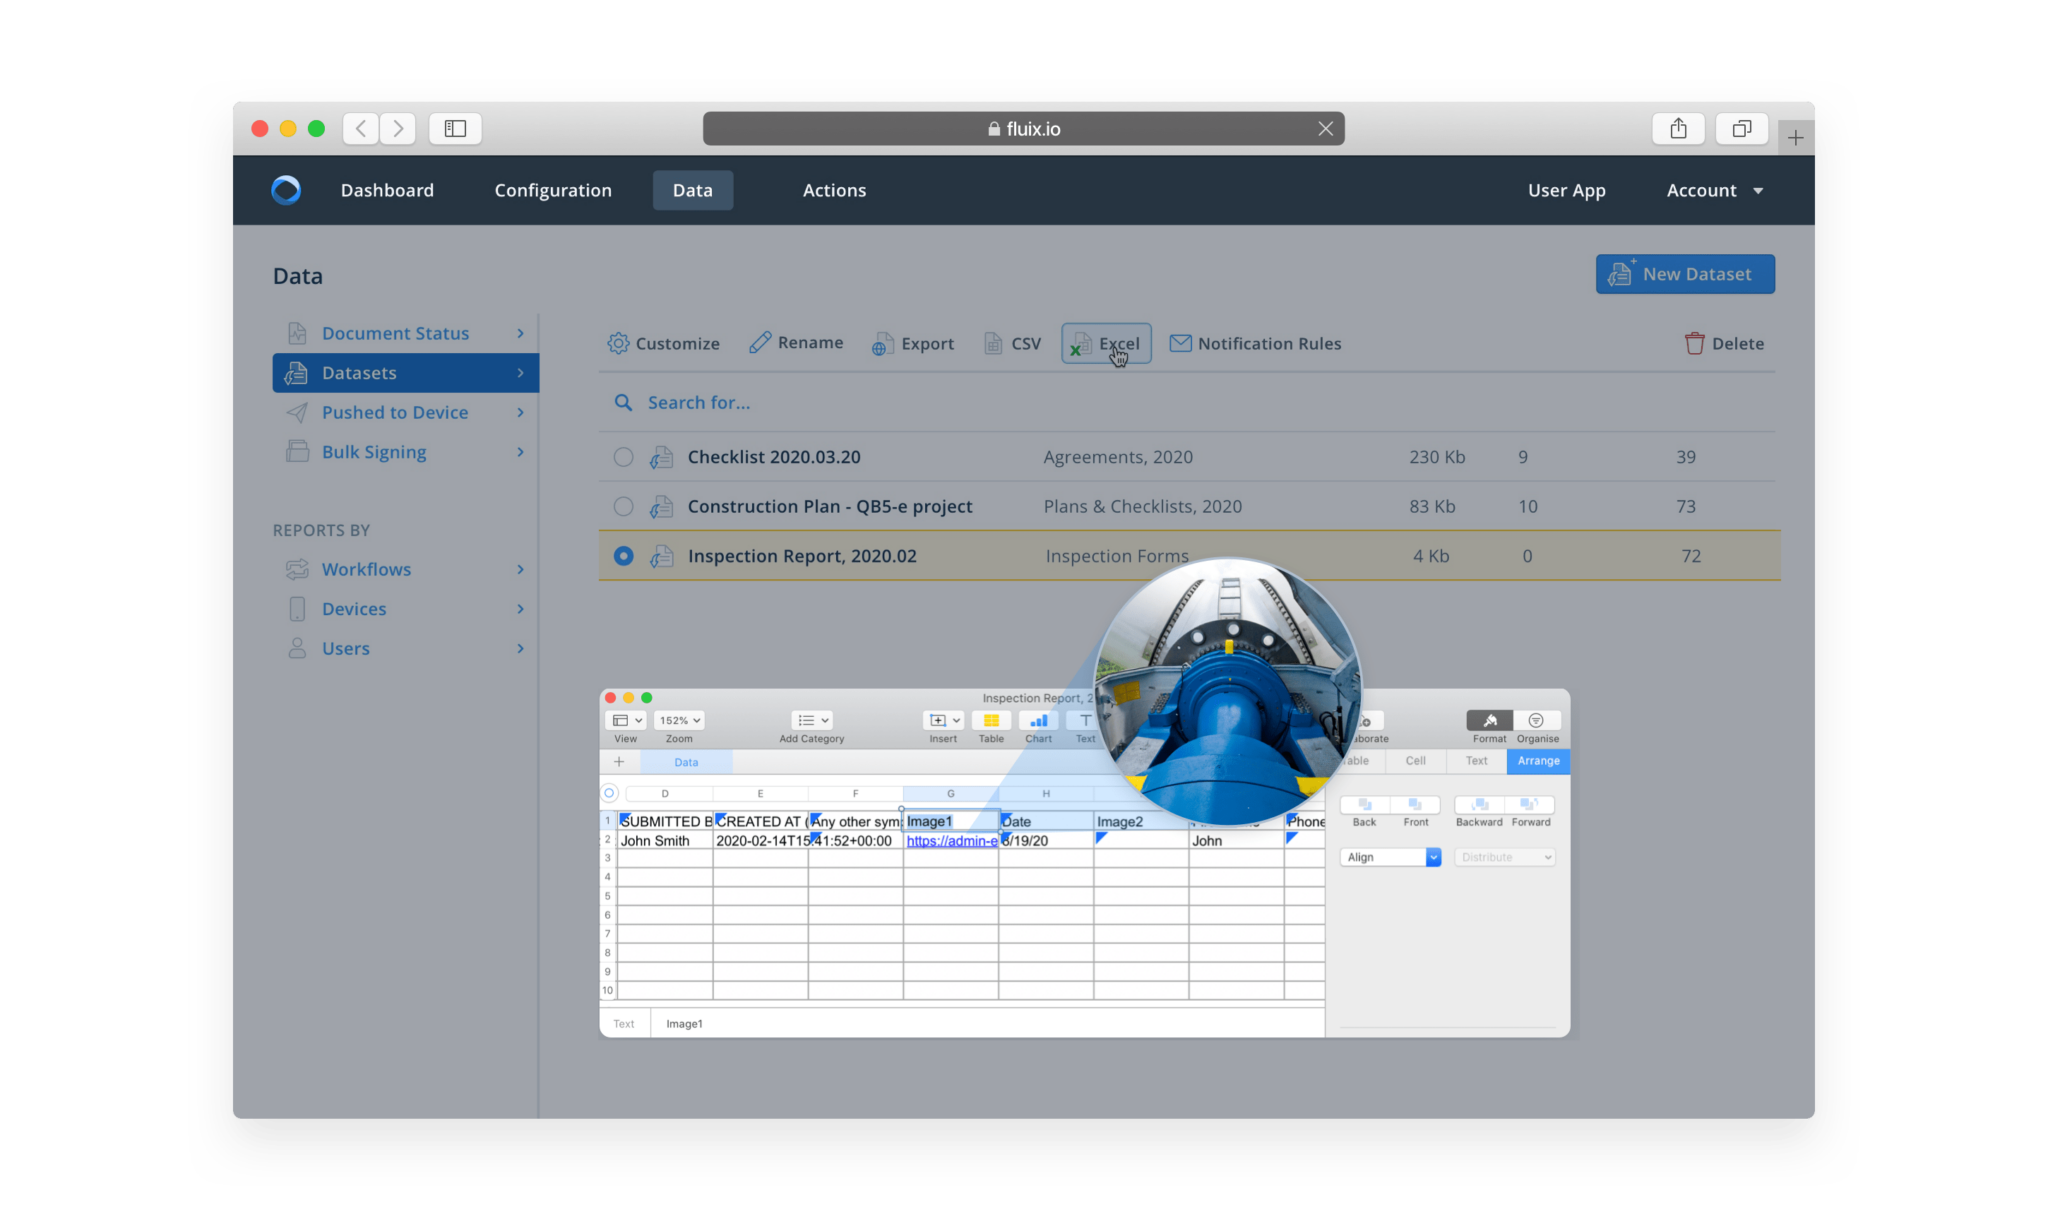2048x1219 pixels.
Task: Open the Cell tab in the format panel
Action: (x=1416, y=761)
